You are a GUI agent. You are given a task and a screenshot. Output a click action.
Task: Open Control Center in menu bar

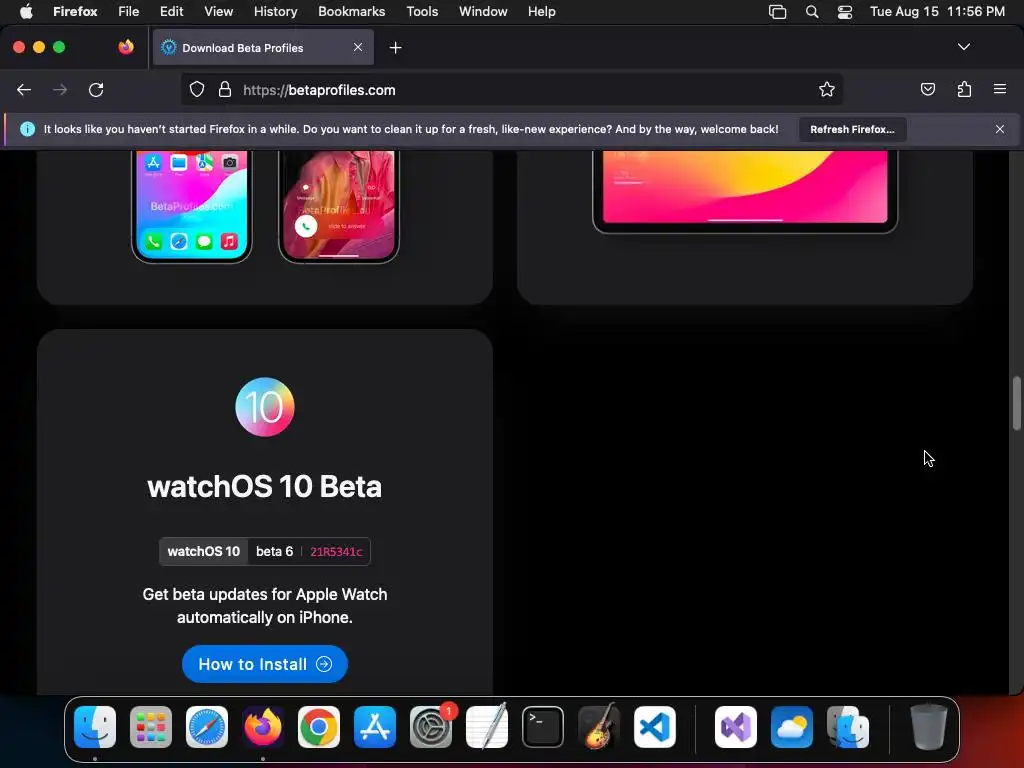[844, 12]
